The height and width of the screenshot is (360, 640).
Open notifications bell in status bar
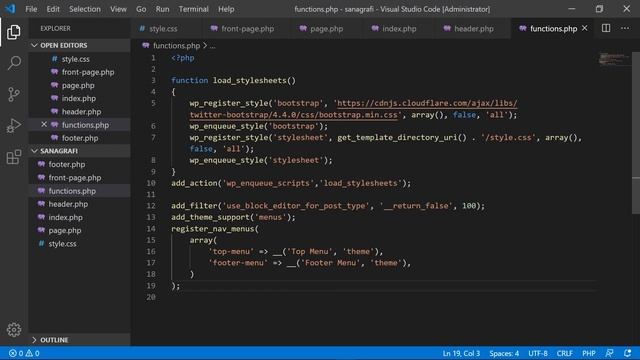pyautogui.click(x=628, y=353)
